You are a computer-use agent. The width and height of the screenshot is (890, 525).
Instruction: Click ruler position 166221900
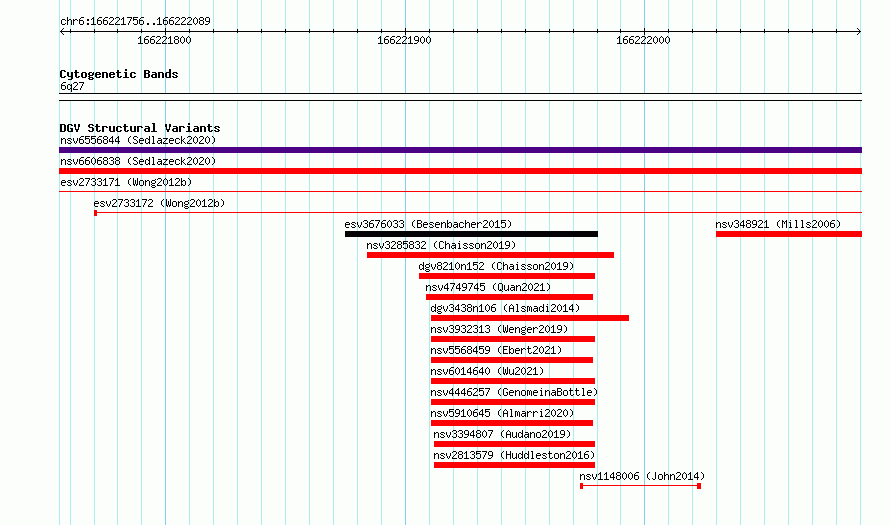(x=404, y=40)
